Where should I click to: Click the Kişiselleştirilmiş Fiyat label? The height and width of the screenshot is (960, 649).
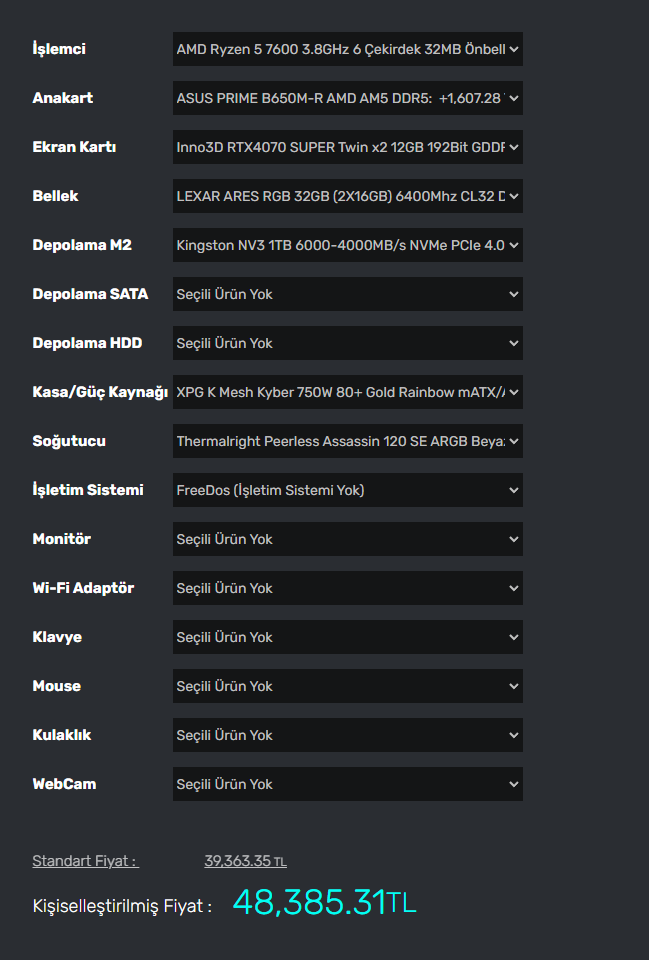[x=122, y=906]
